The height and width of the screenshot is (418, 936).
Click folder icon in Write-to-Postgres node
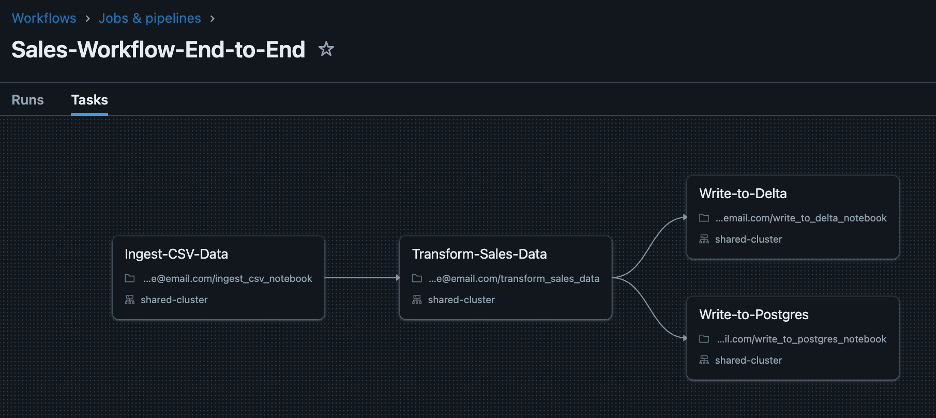(x=704, y=339)
